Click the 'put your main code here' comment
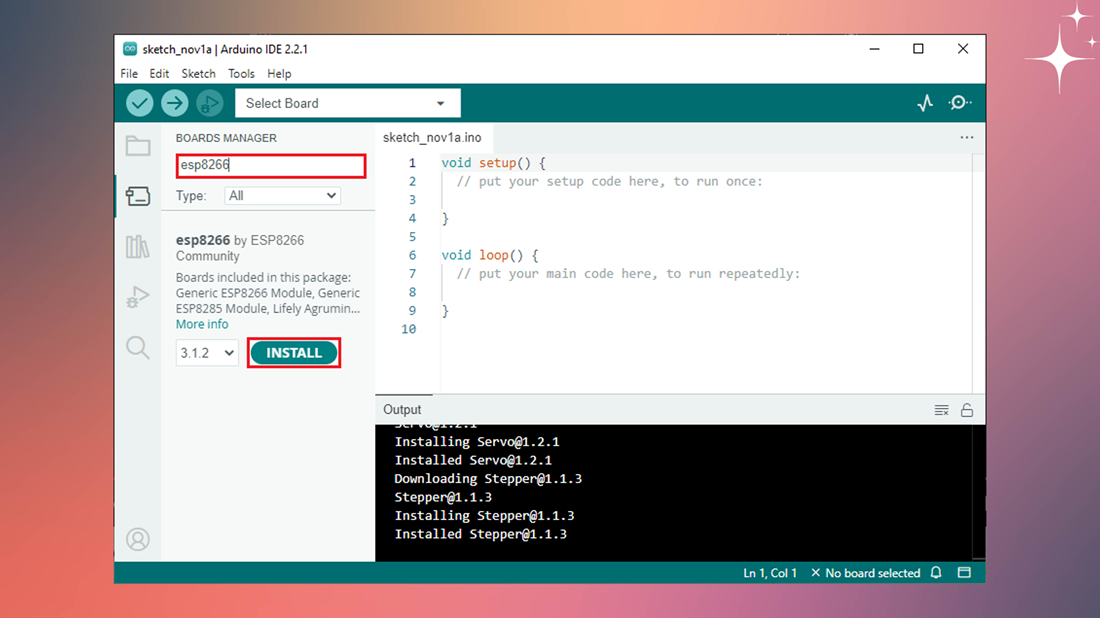 pyautogui.click(x=628, y=274)
